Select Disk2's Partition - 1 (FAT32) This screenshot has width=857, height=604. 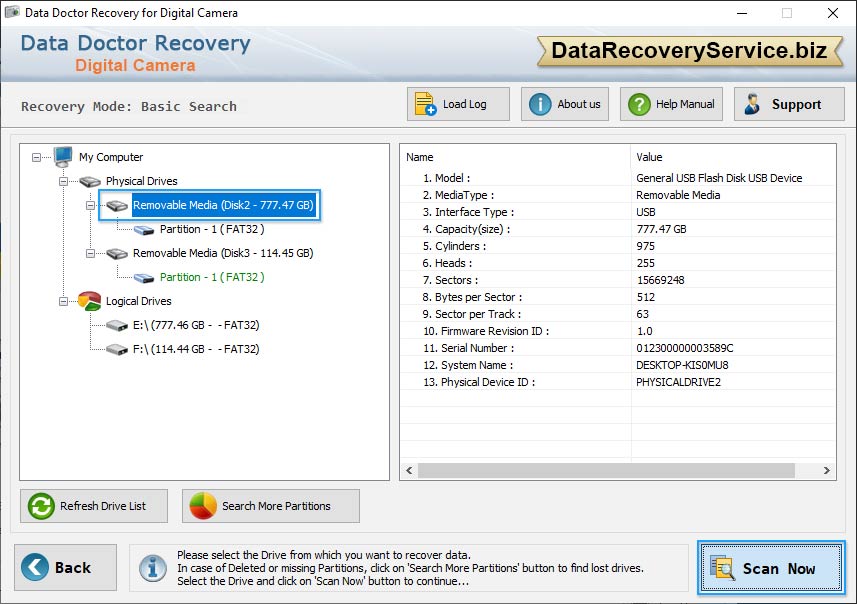[x=212, y=229]
